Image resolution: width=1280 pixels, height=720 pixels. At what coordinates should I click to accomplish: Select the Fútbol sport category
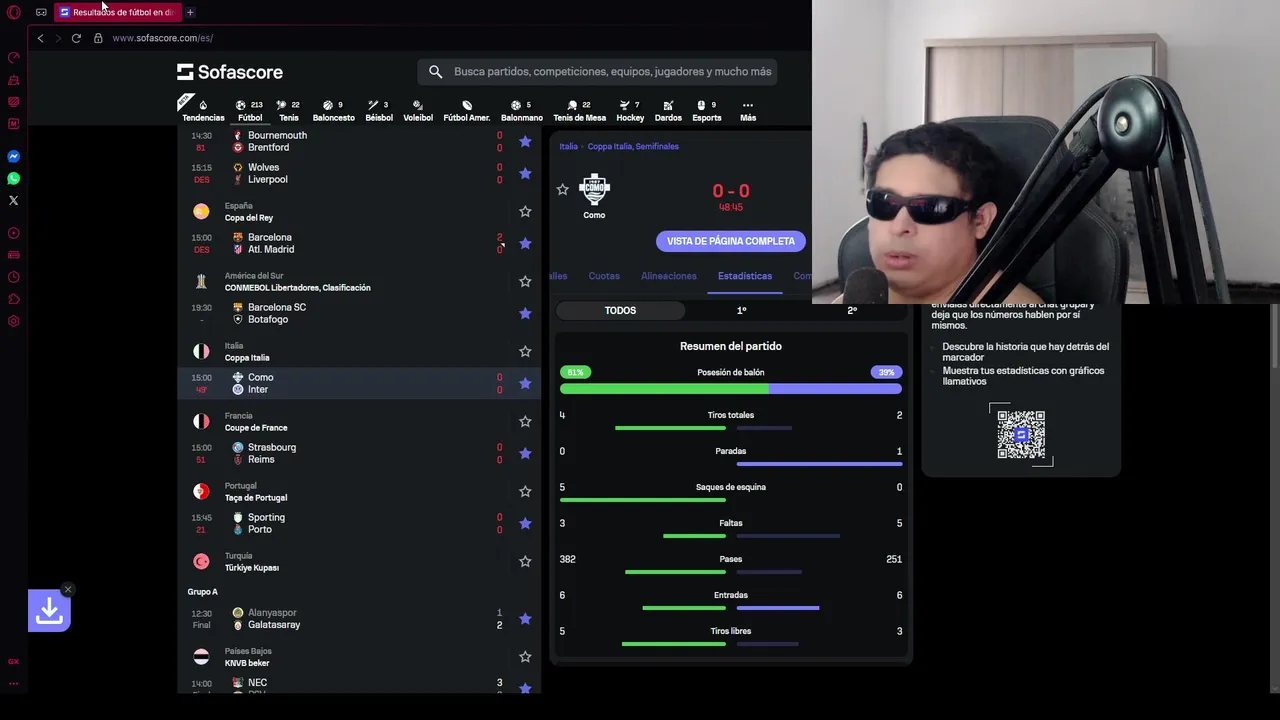pos(250,110)
